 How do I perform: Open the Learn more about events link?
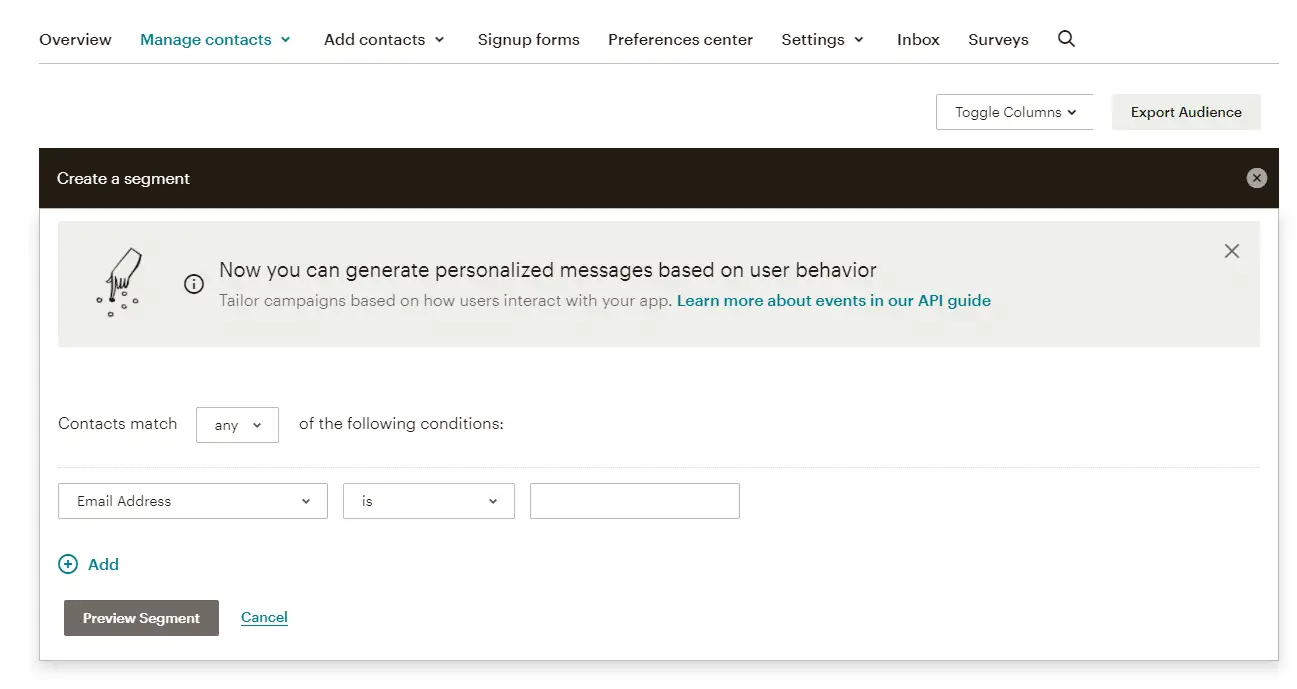834,300
